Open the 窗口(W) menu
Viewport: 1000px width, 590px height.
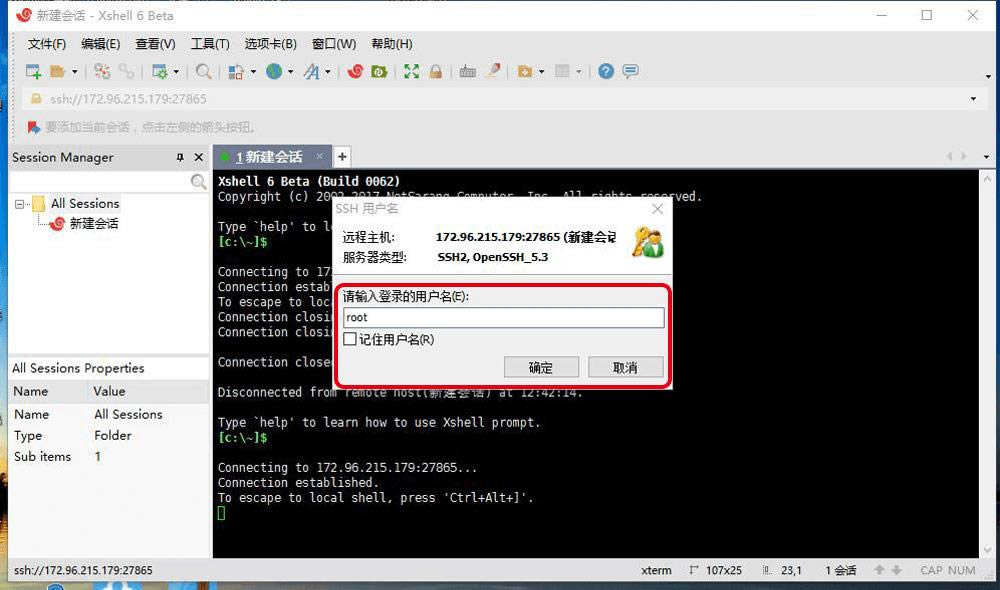click(x=334, y=44)
